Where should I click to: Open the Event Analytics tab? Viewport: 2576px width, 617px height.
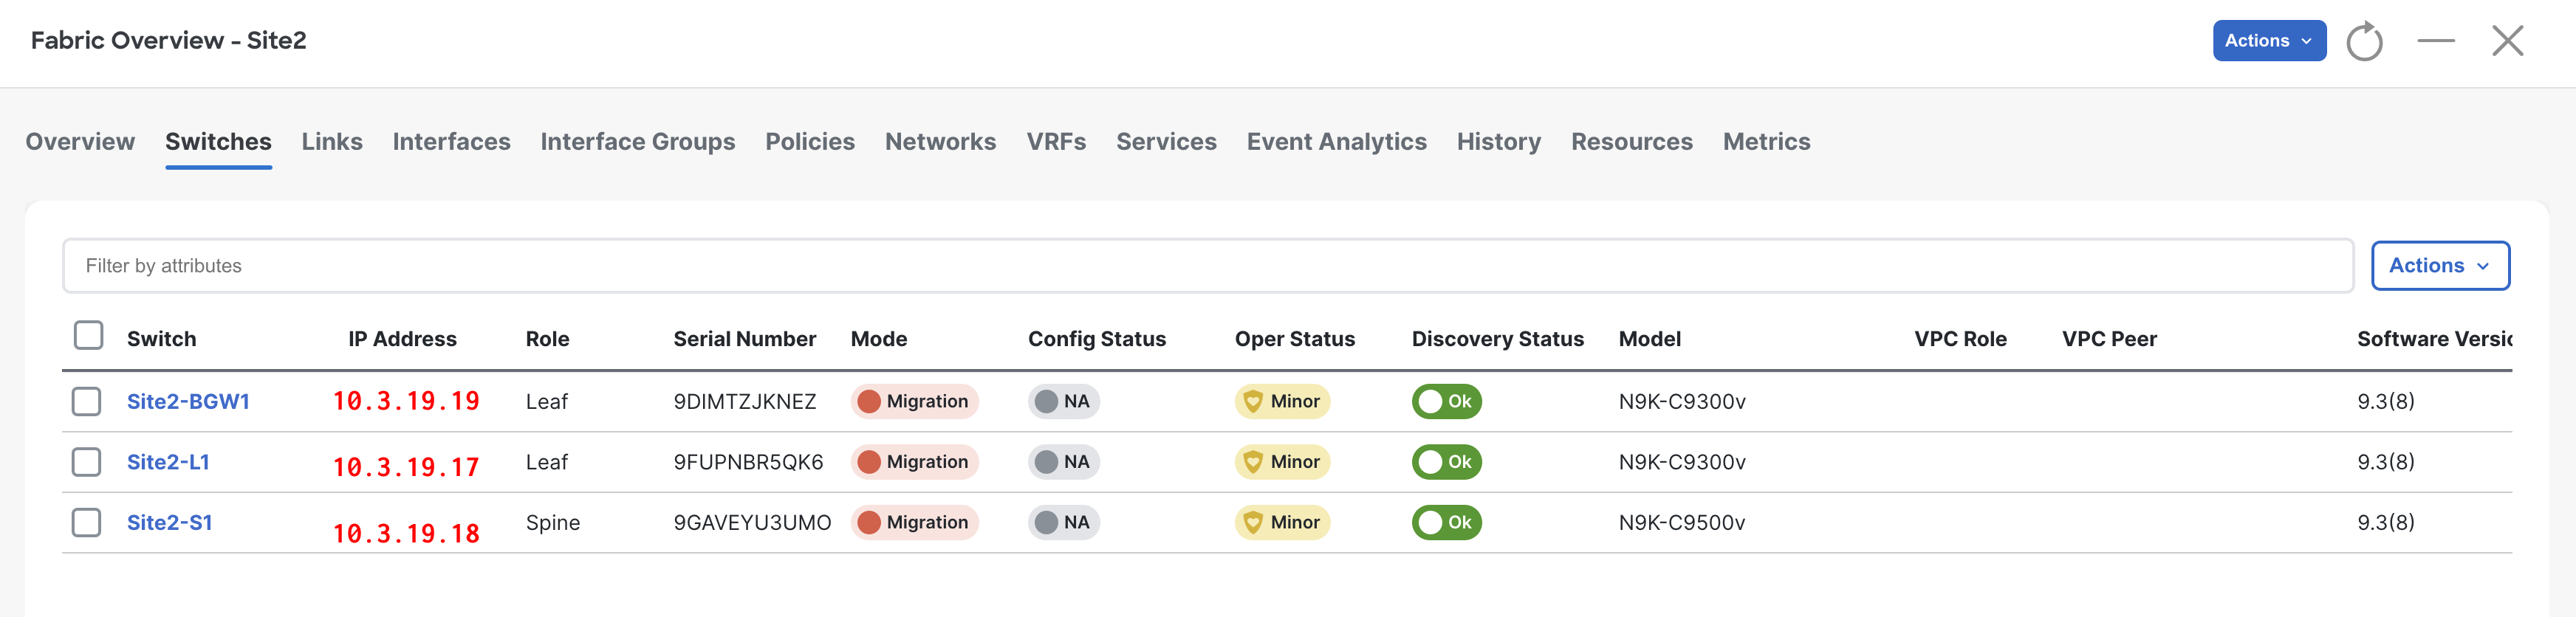(x=1336, y=142)
